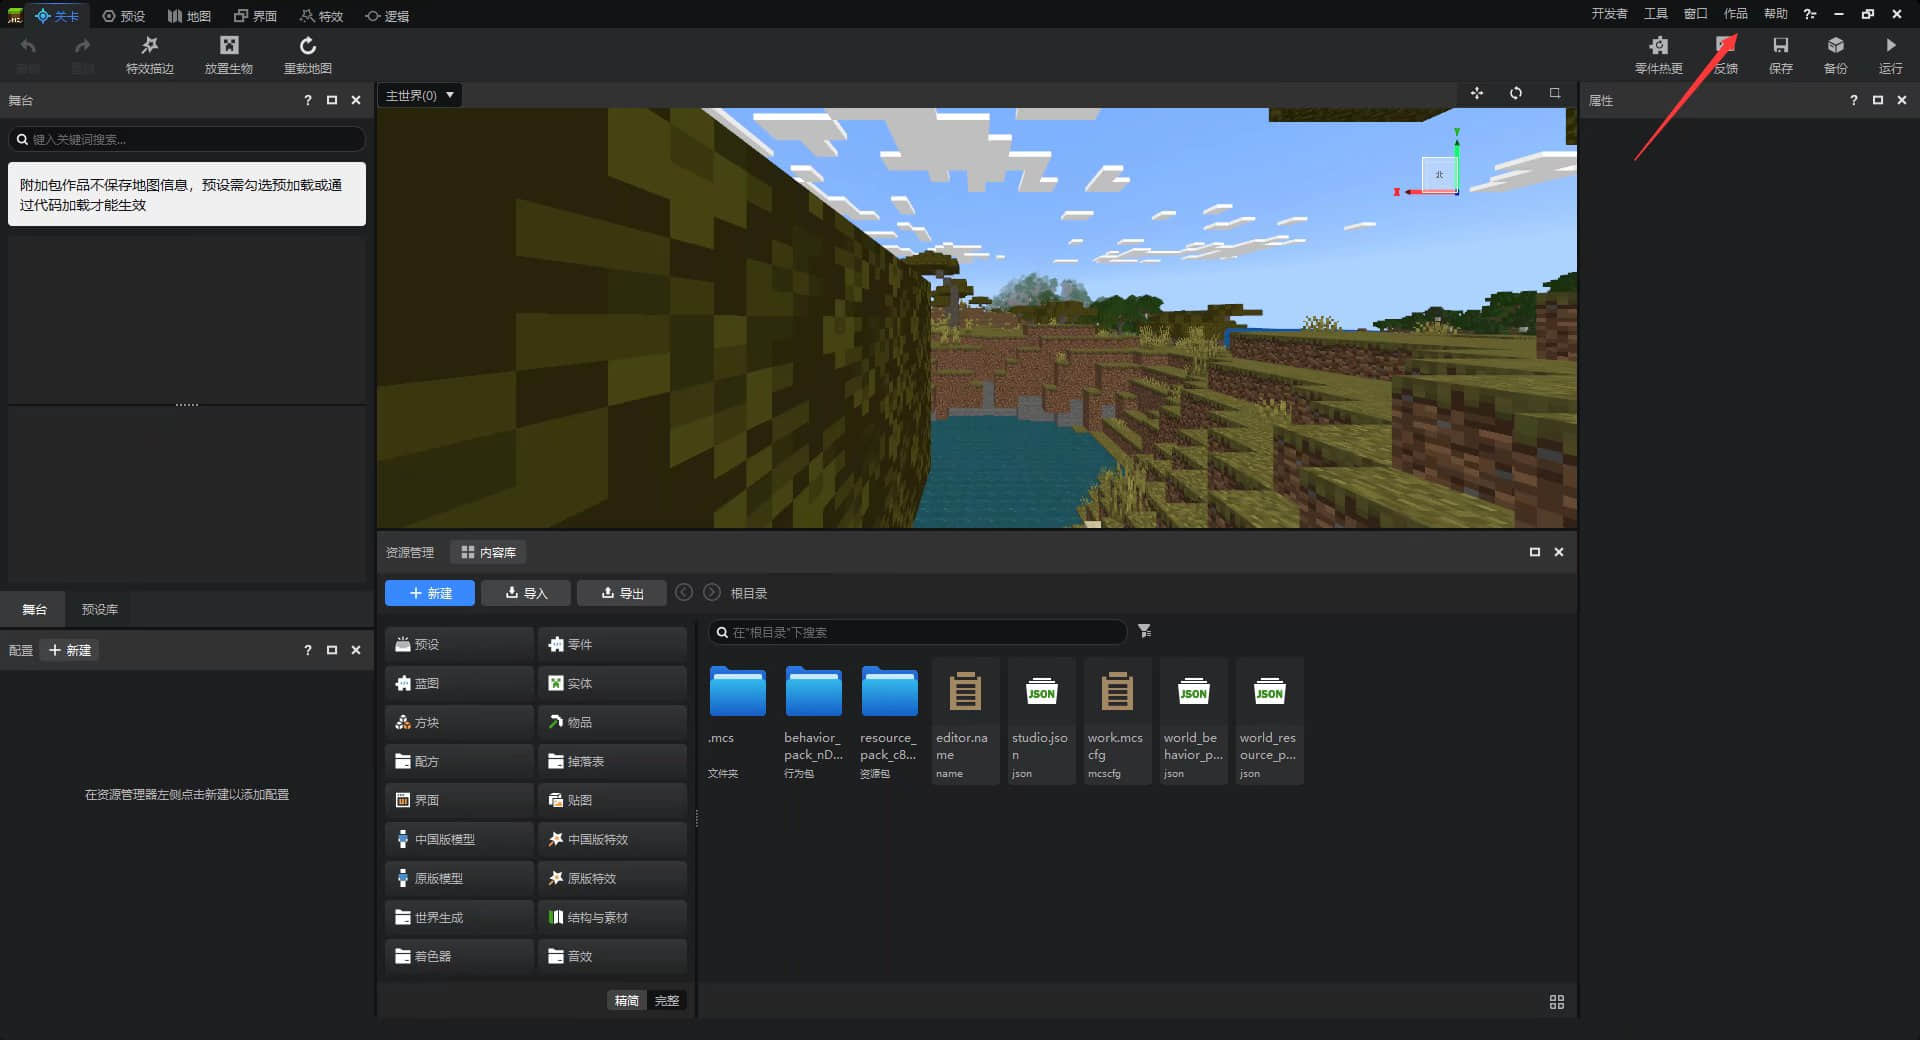Open the 界面 UI tab in top bar

coord(255,16)
